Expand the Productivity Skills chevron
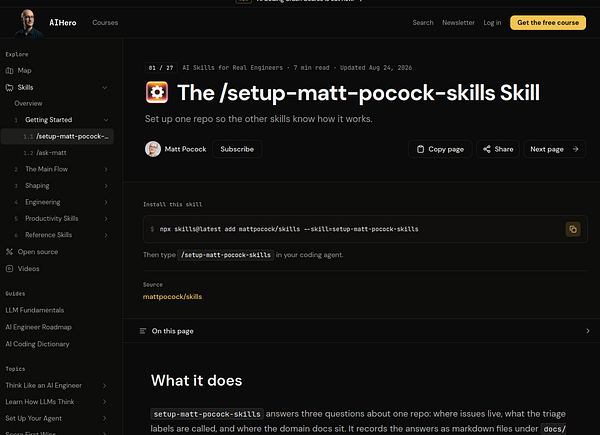Viewport: 600px width, 435px height. (106, 218)
